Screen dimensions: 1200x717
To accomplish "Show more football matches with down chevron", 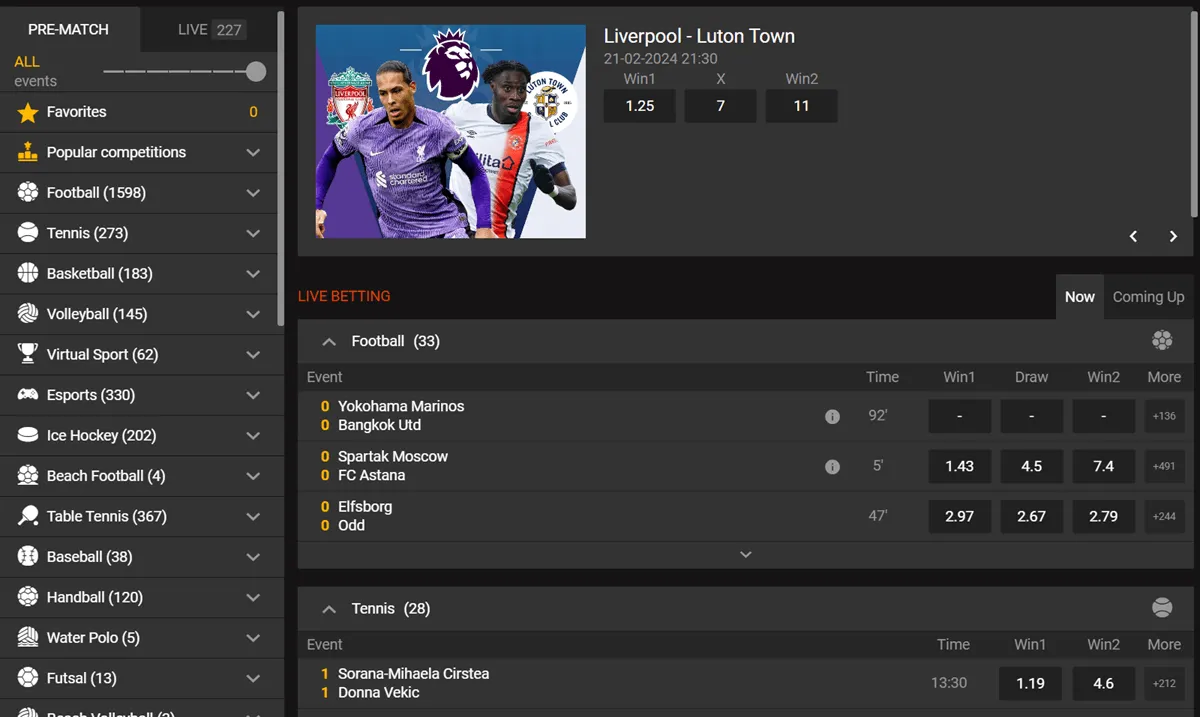I will pyautogui.click(x=745, y=554).
